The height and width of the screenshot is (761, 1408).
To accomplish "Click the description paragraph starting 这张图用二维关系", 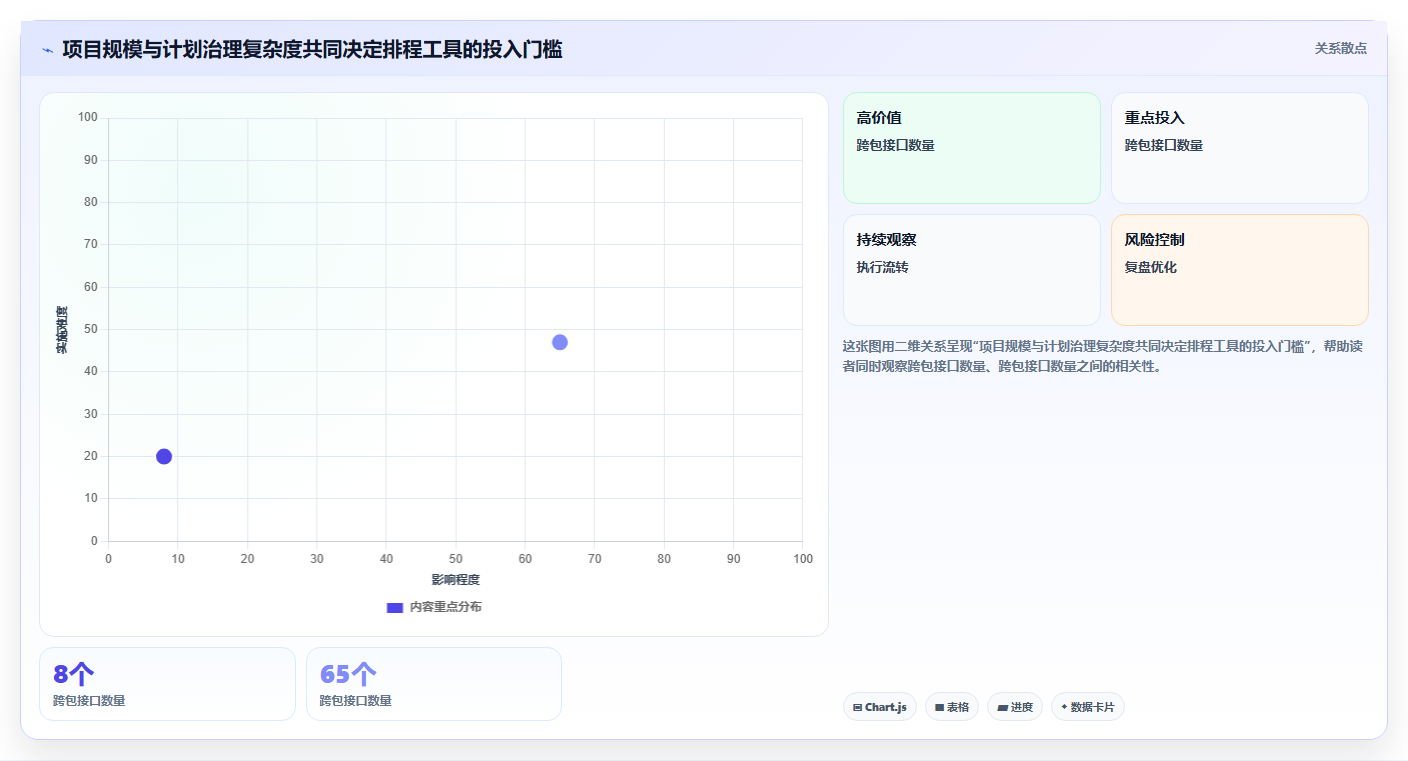I will click(x=1102, y=356).
